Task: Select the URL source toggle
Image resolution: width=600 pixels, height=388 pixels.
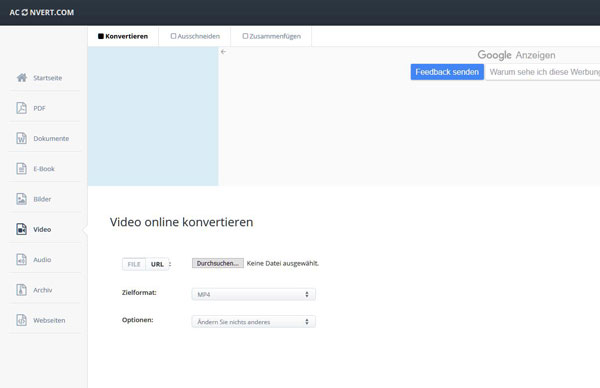Action: (157, 264)
